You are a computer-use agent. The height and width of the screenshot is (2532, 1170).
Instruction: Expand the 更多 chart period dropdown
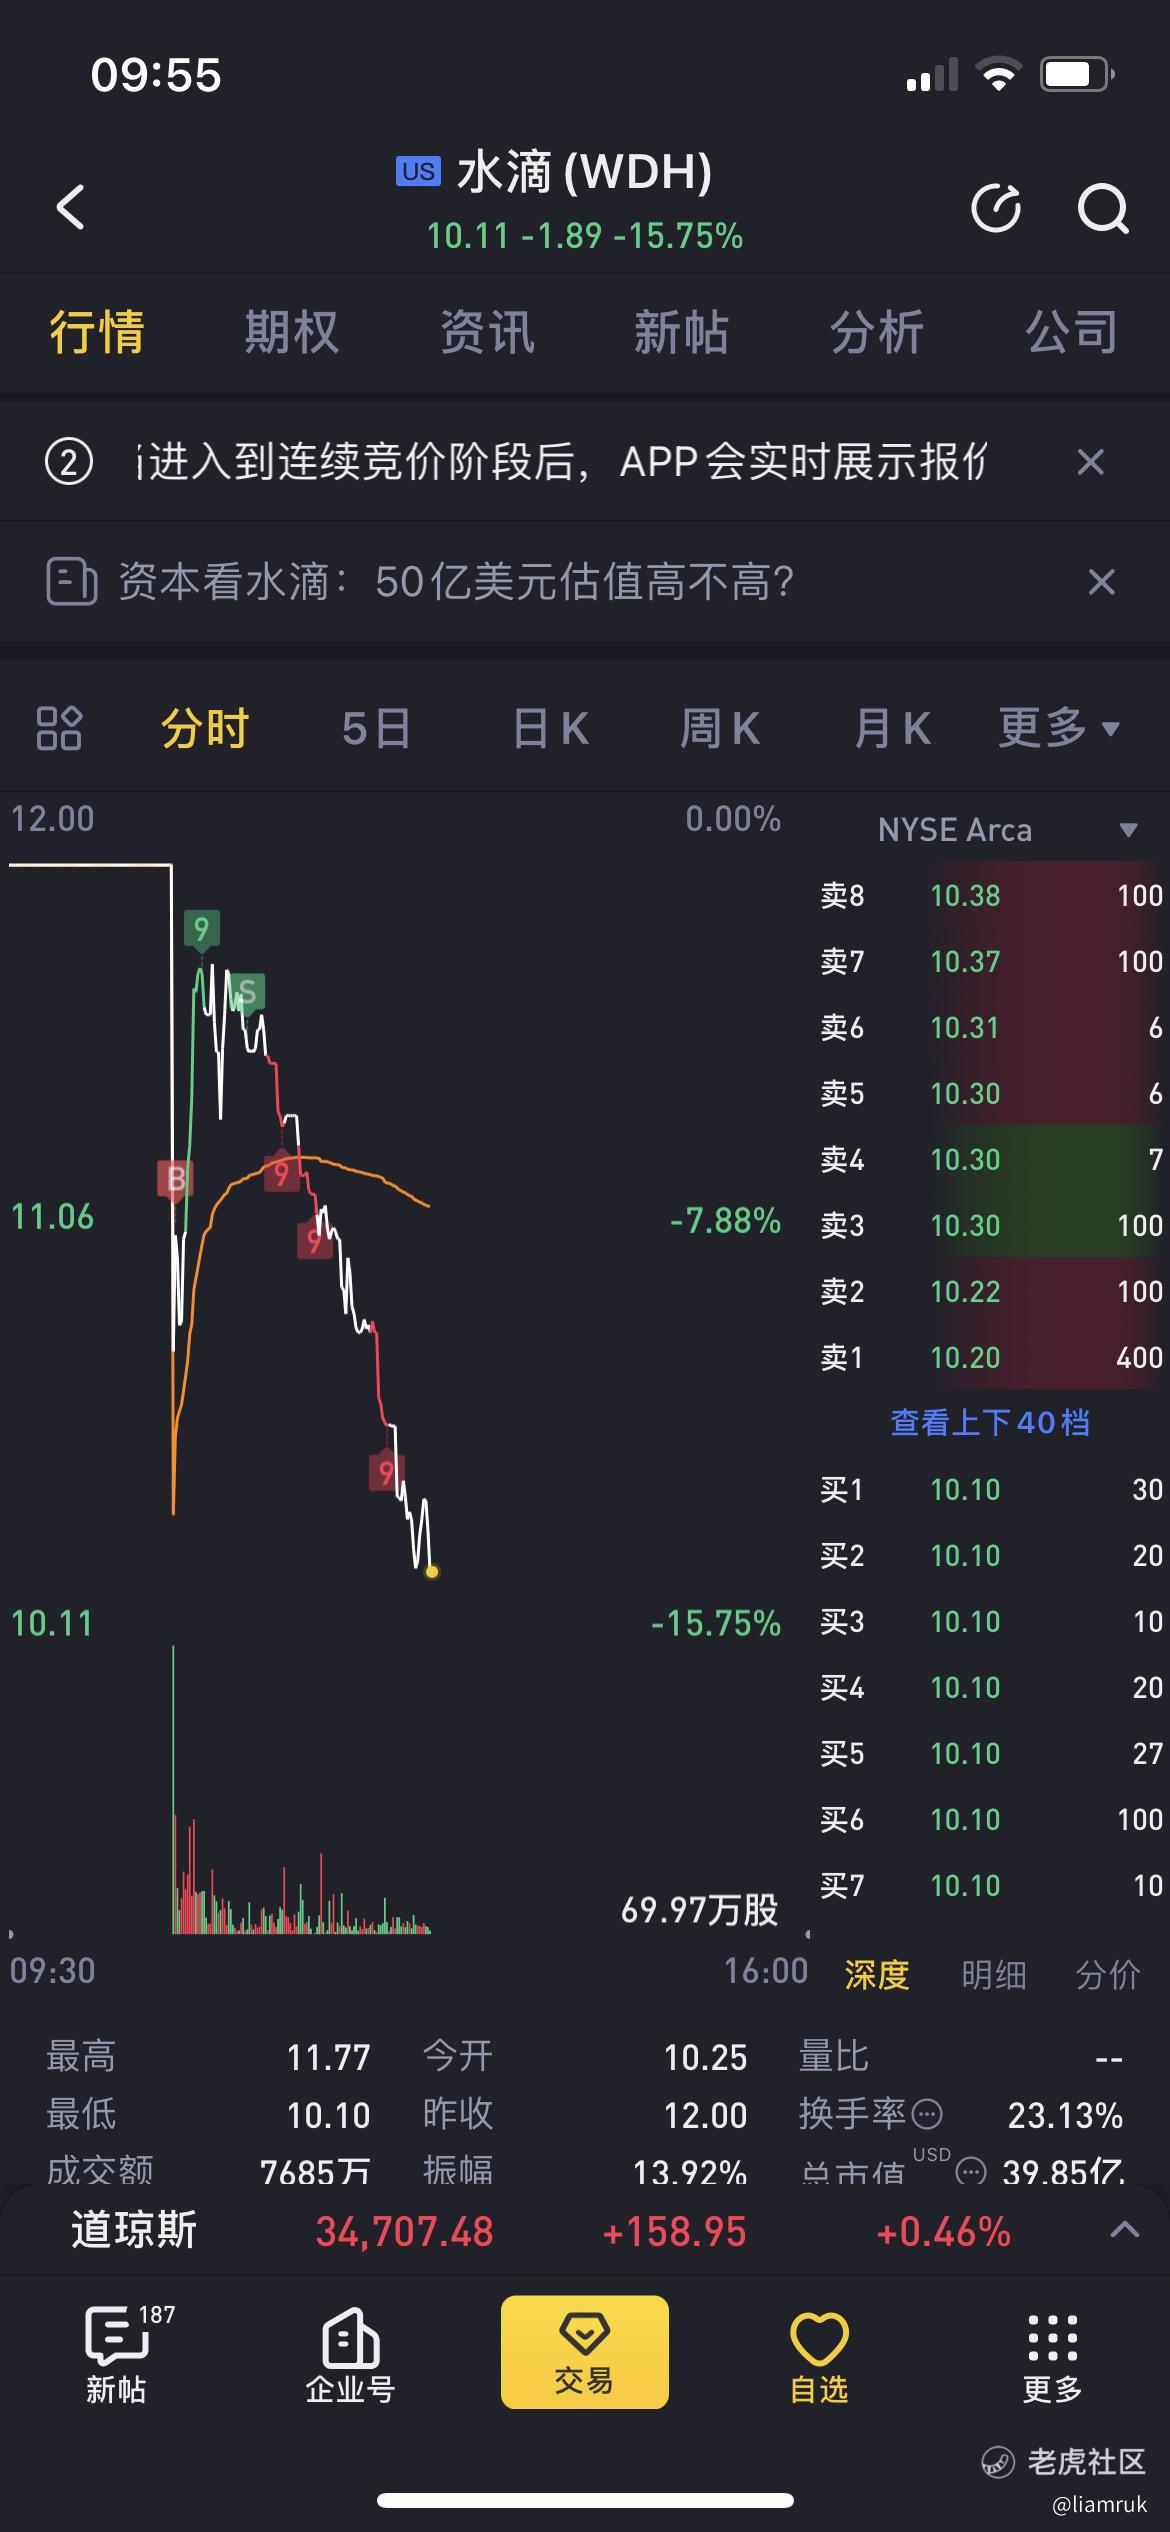click(x=1059, y=728)
